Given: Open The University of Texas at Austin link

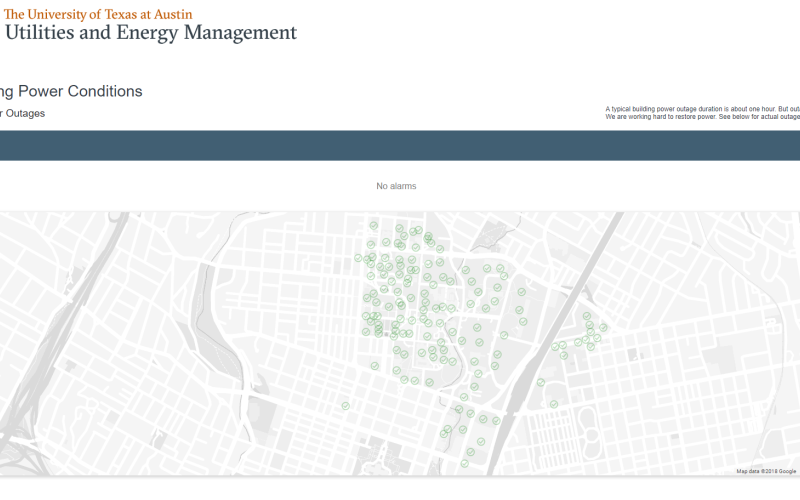Looking at the screenshot, I should (x=98, y=14).
